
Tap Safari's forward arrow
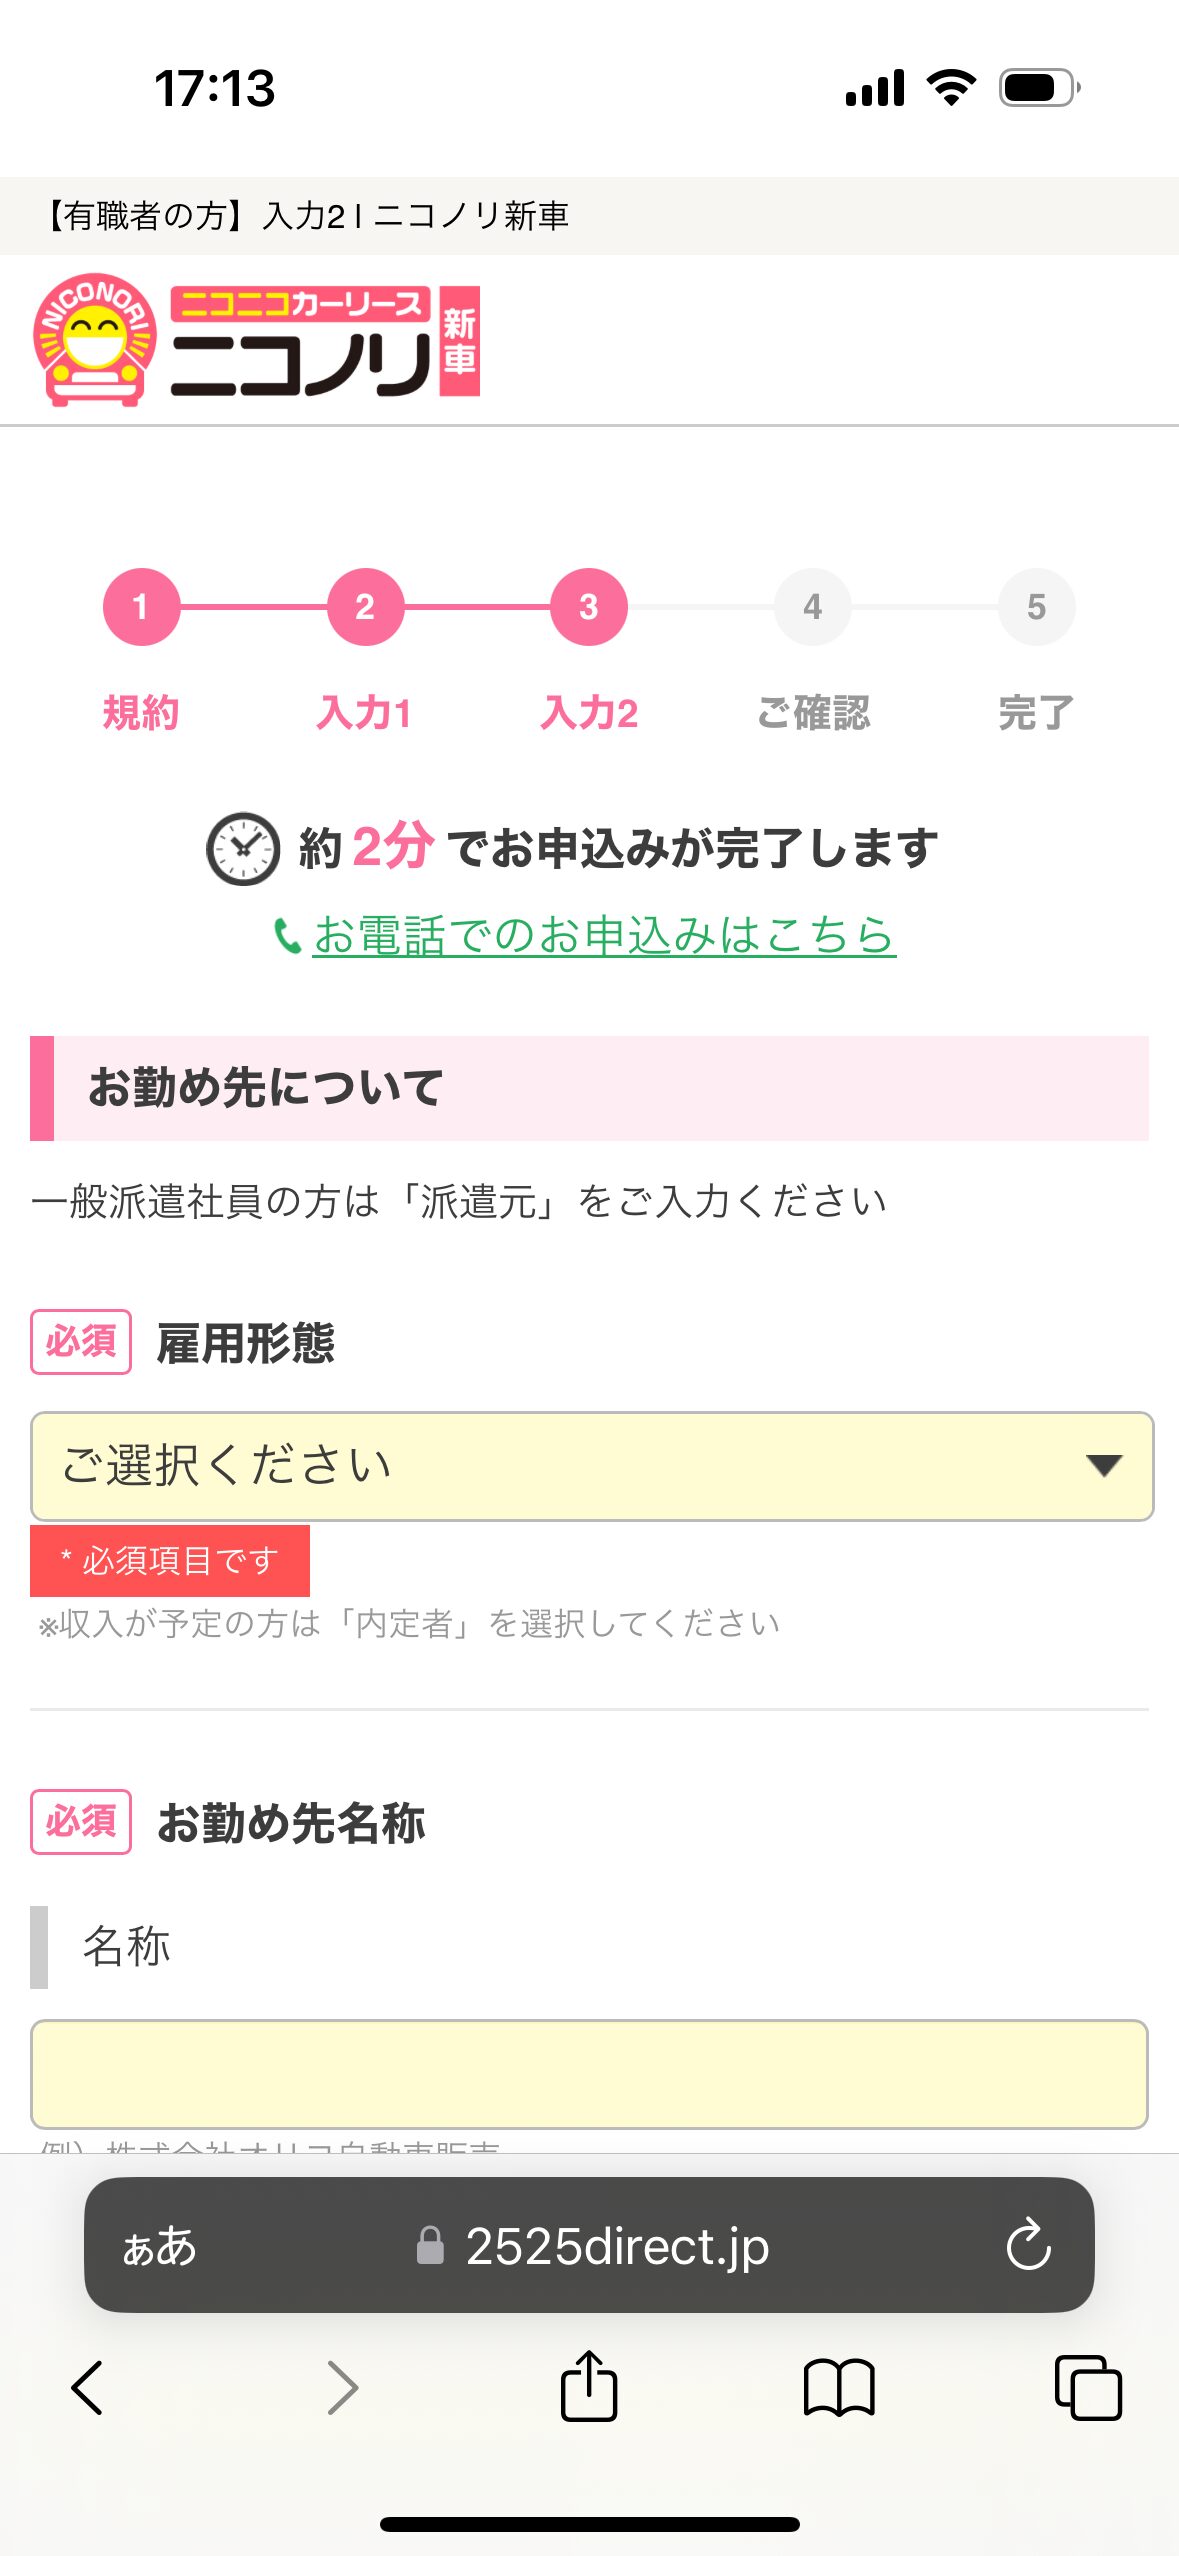tap(342, 2388)
